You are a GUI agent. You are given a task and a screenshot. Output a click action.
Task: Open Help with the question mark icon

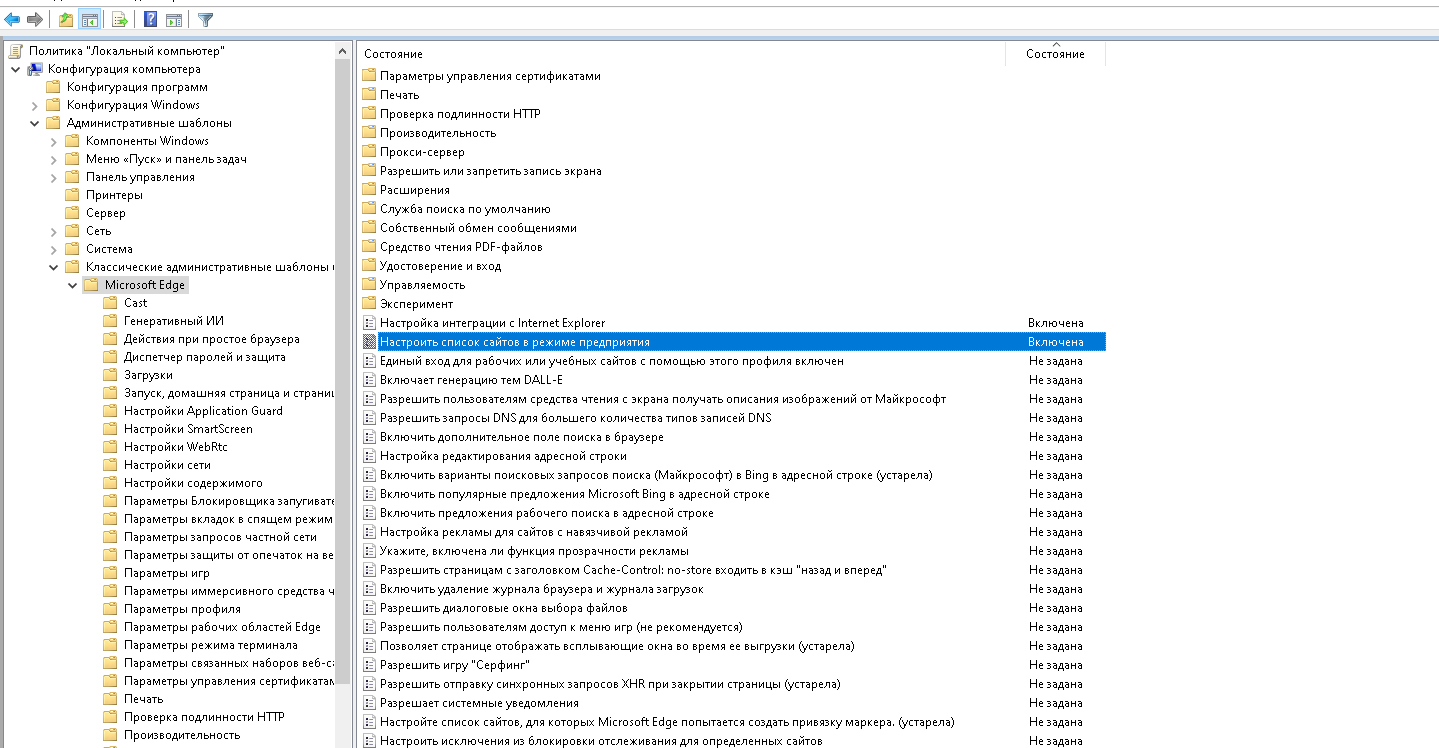click(x=150, y=19)
